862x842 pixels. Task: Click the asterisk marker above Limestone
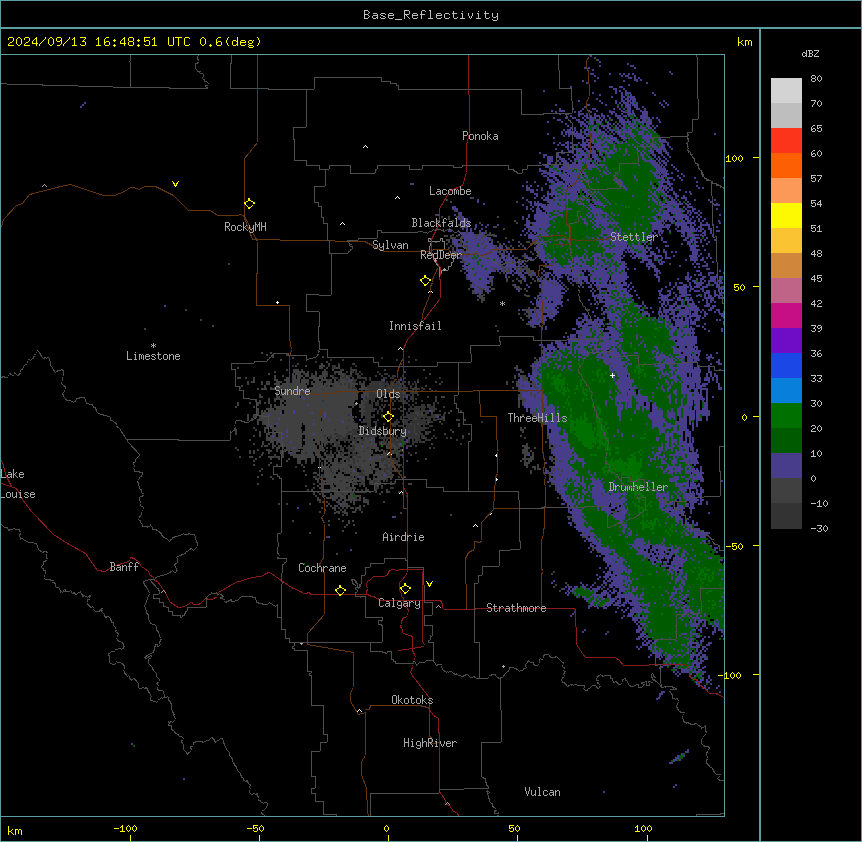click(x=153, y=346)
